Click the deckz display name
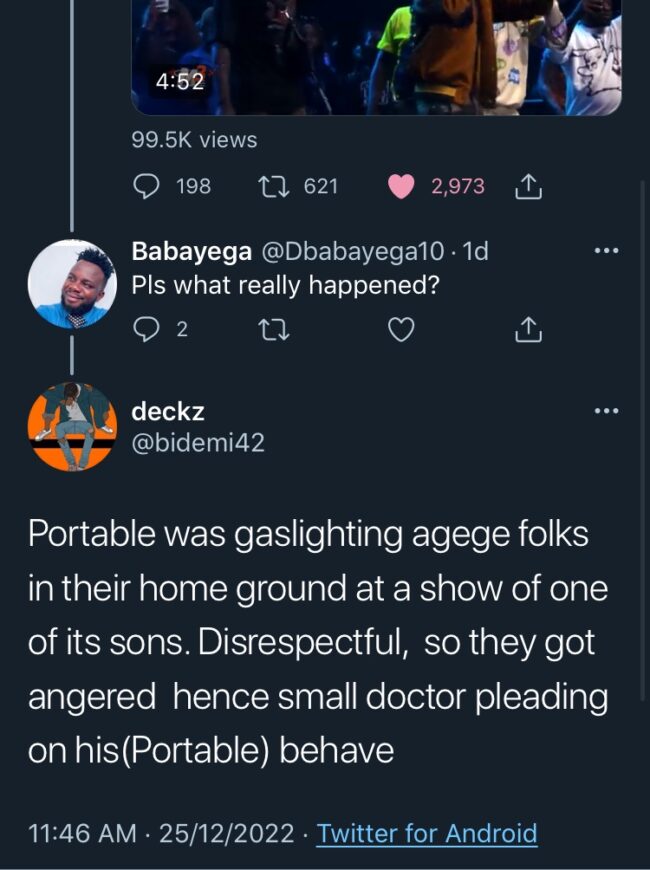The height and width of the screenshot is (870, 650). click(x=168, y=411)
